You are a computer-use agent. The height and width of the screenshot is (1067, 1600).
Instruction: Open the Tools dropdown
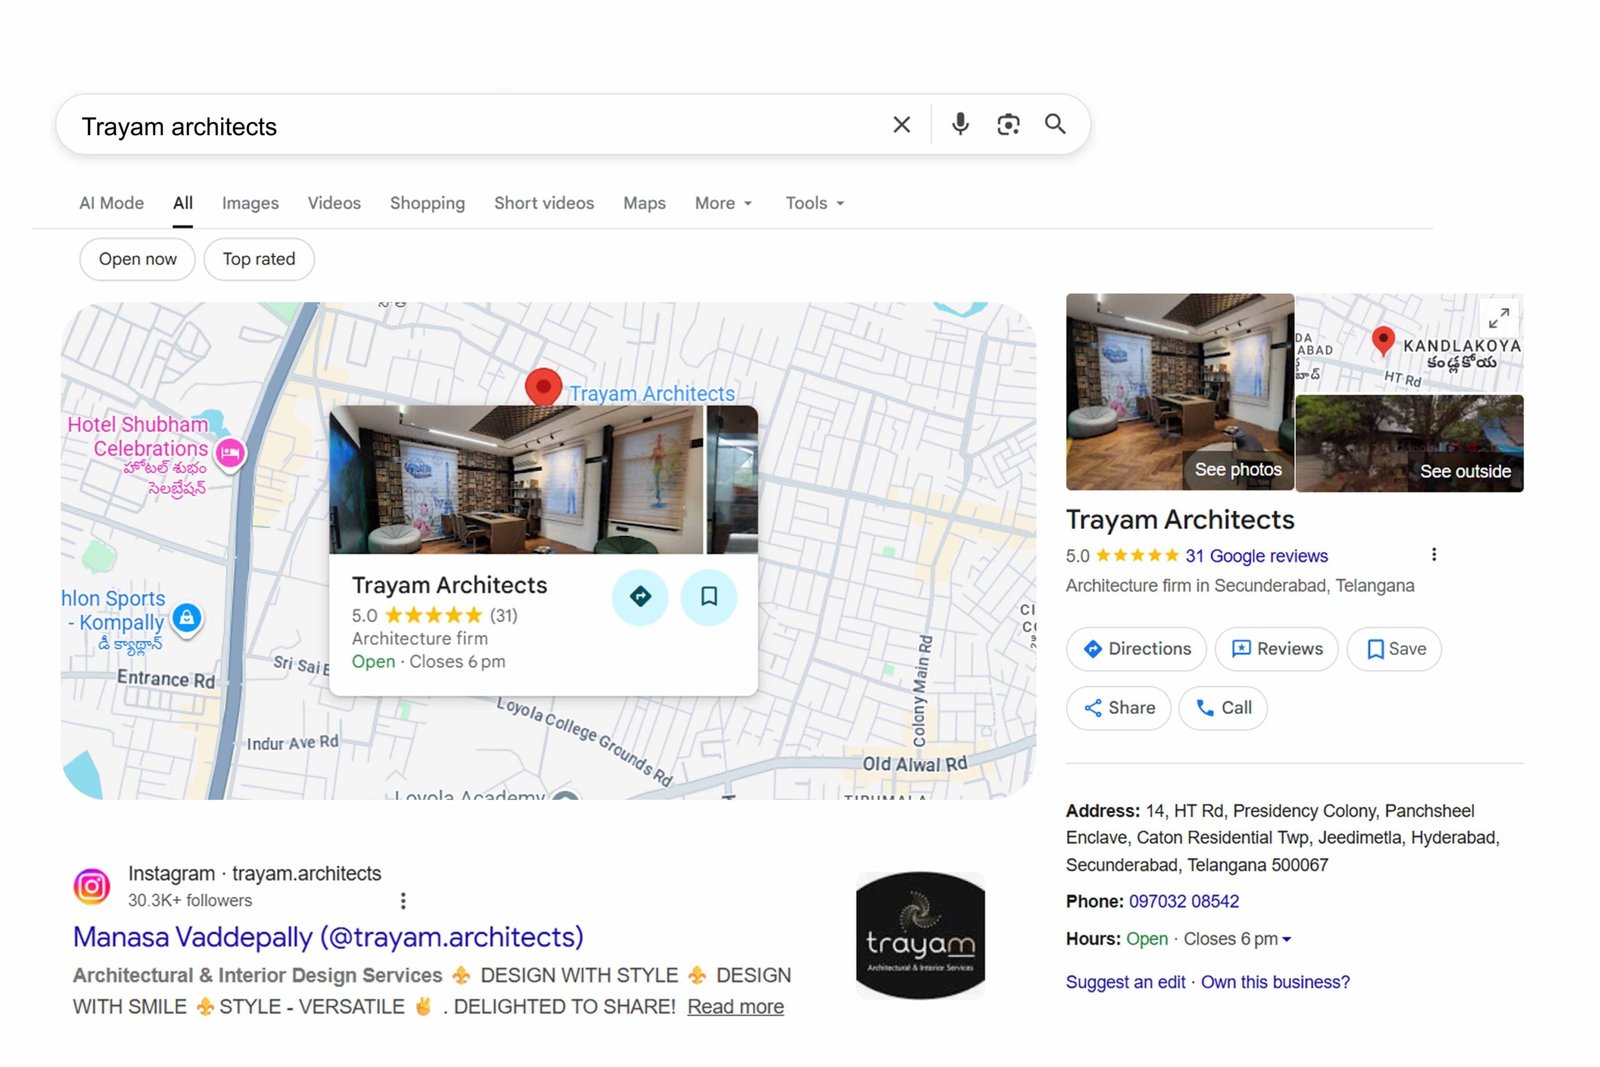click(x=813, y=203)
